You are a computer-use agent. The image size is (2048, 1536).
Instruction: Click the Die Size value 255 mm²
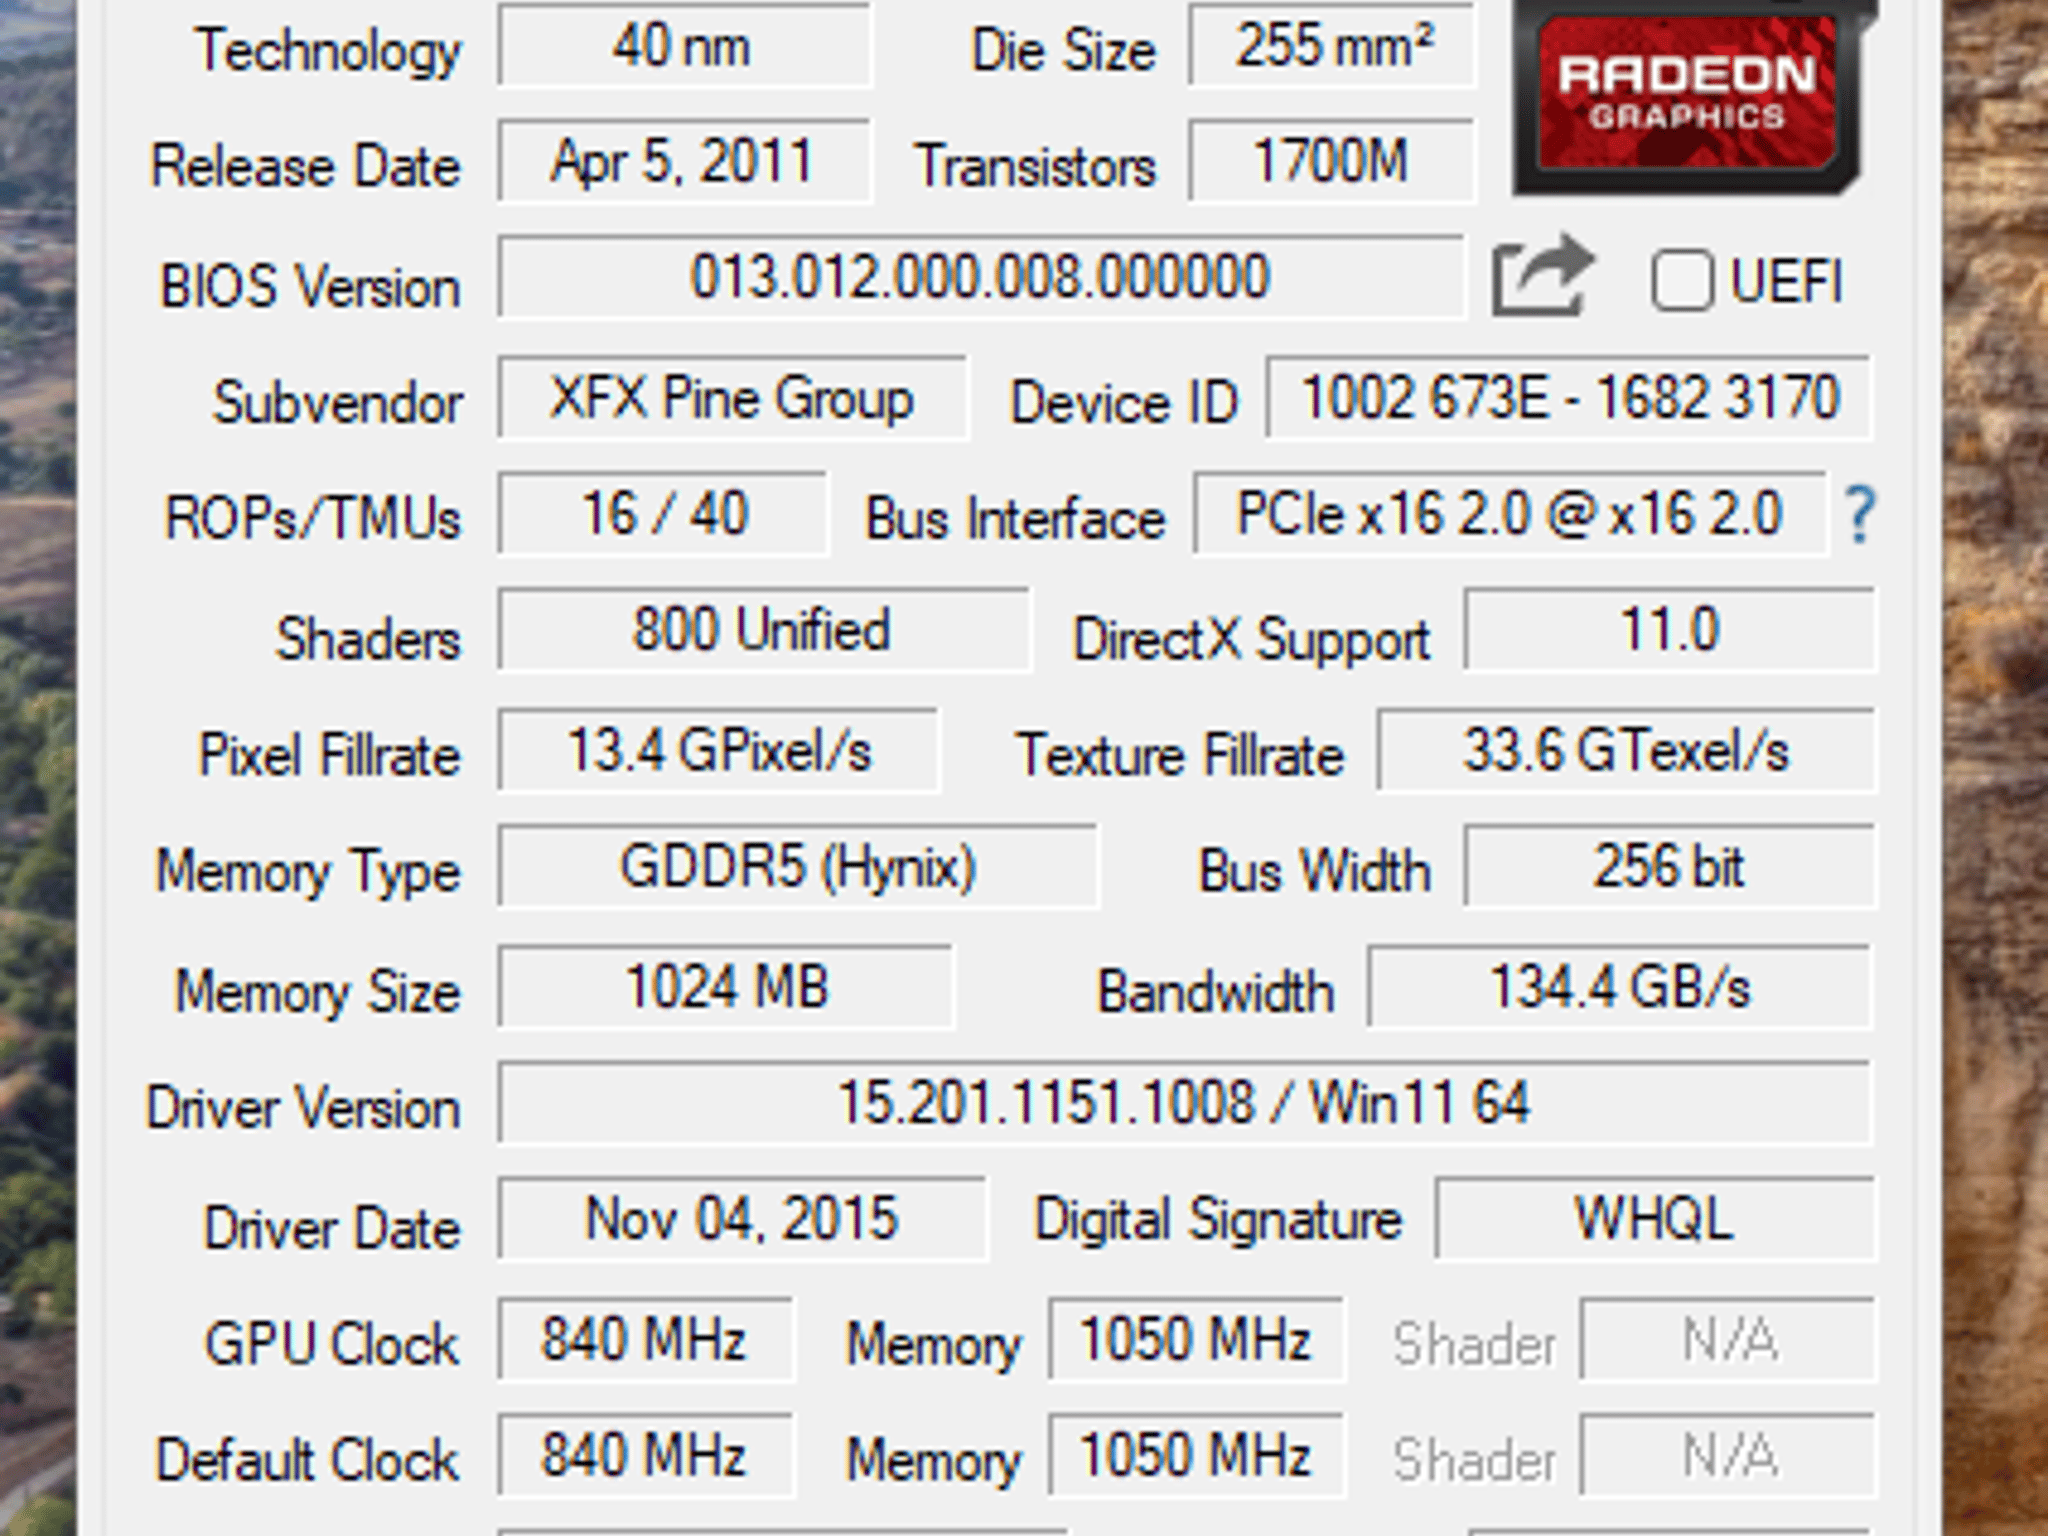point(1331,46)
